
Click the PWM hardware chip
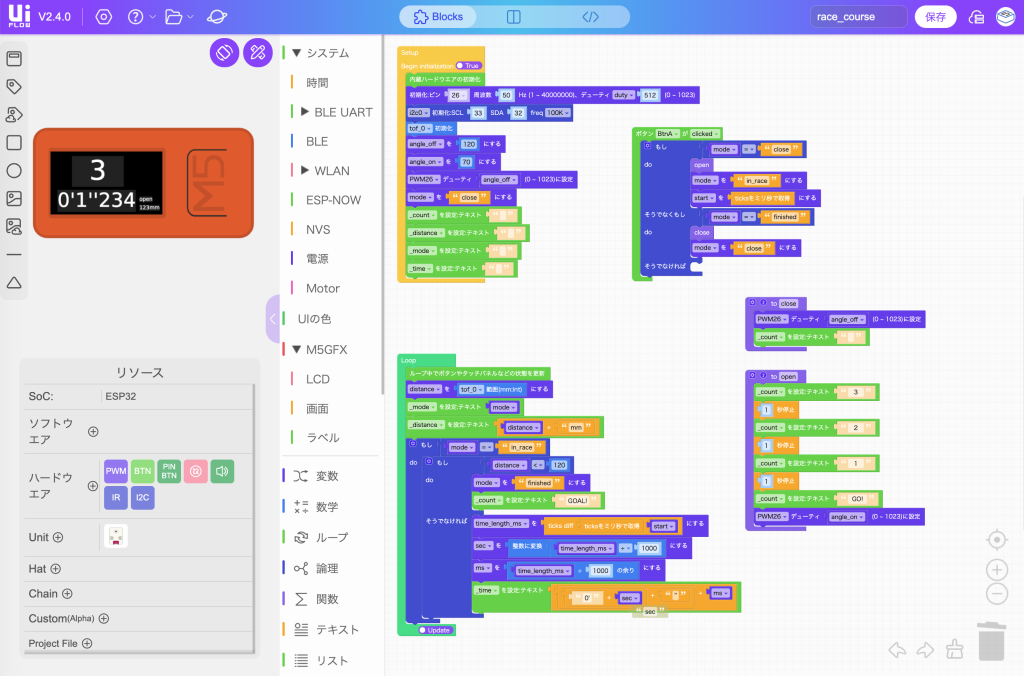[116, 471]
